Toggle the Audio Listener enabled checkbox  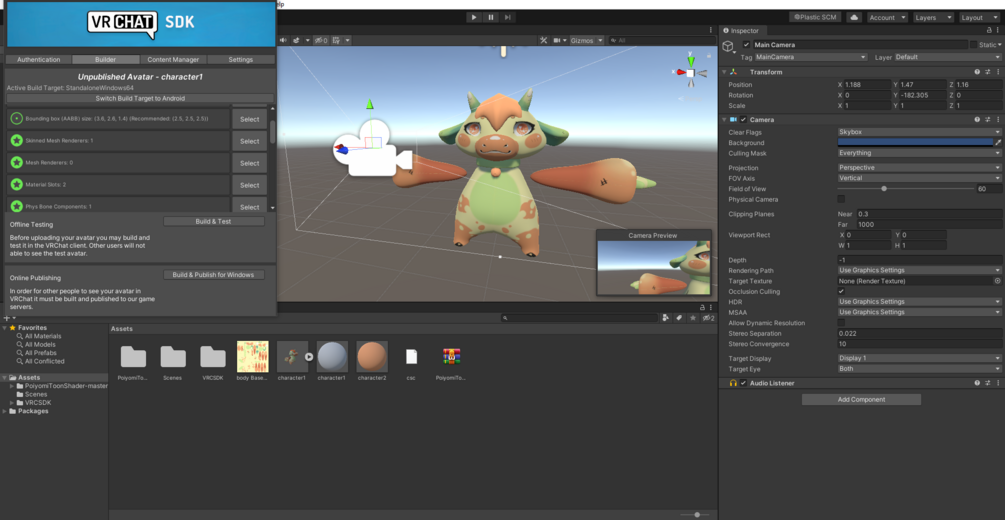coord(743,383)
